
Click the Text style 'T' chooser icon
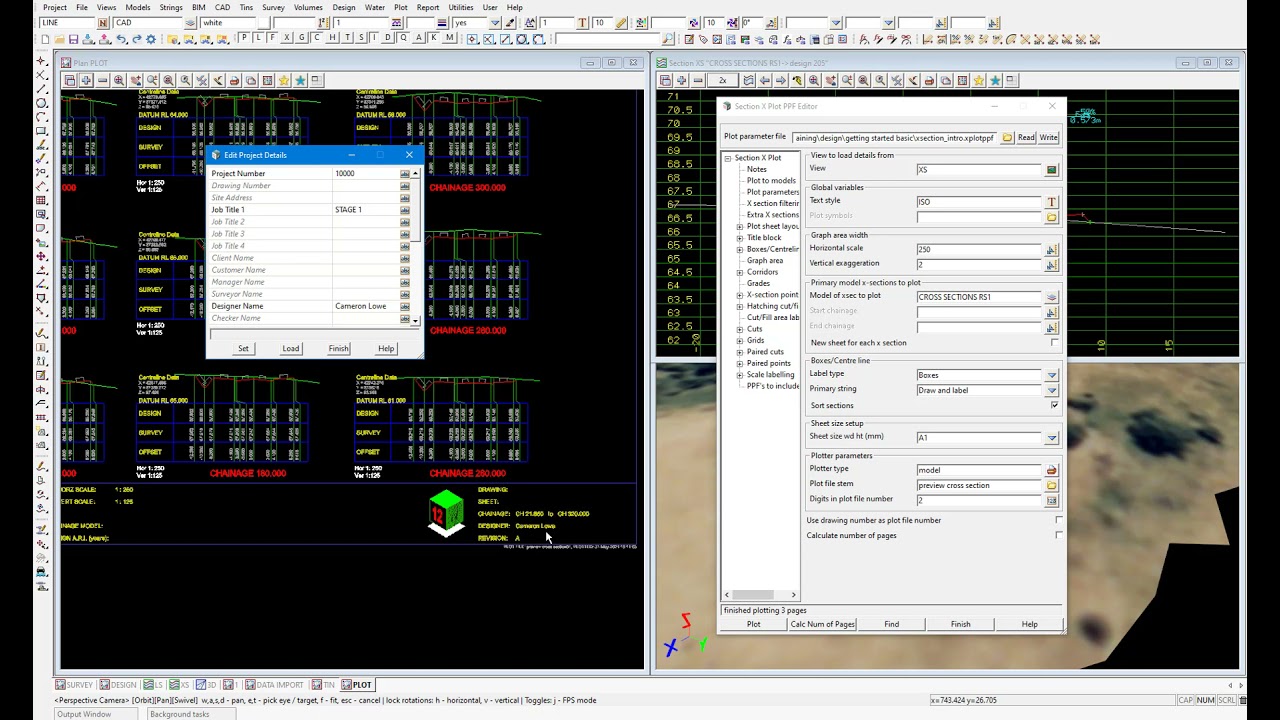tap(1051, 202)
